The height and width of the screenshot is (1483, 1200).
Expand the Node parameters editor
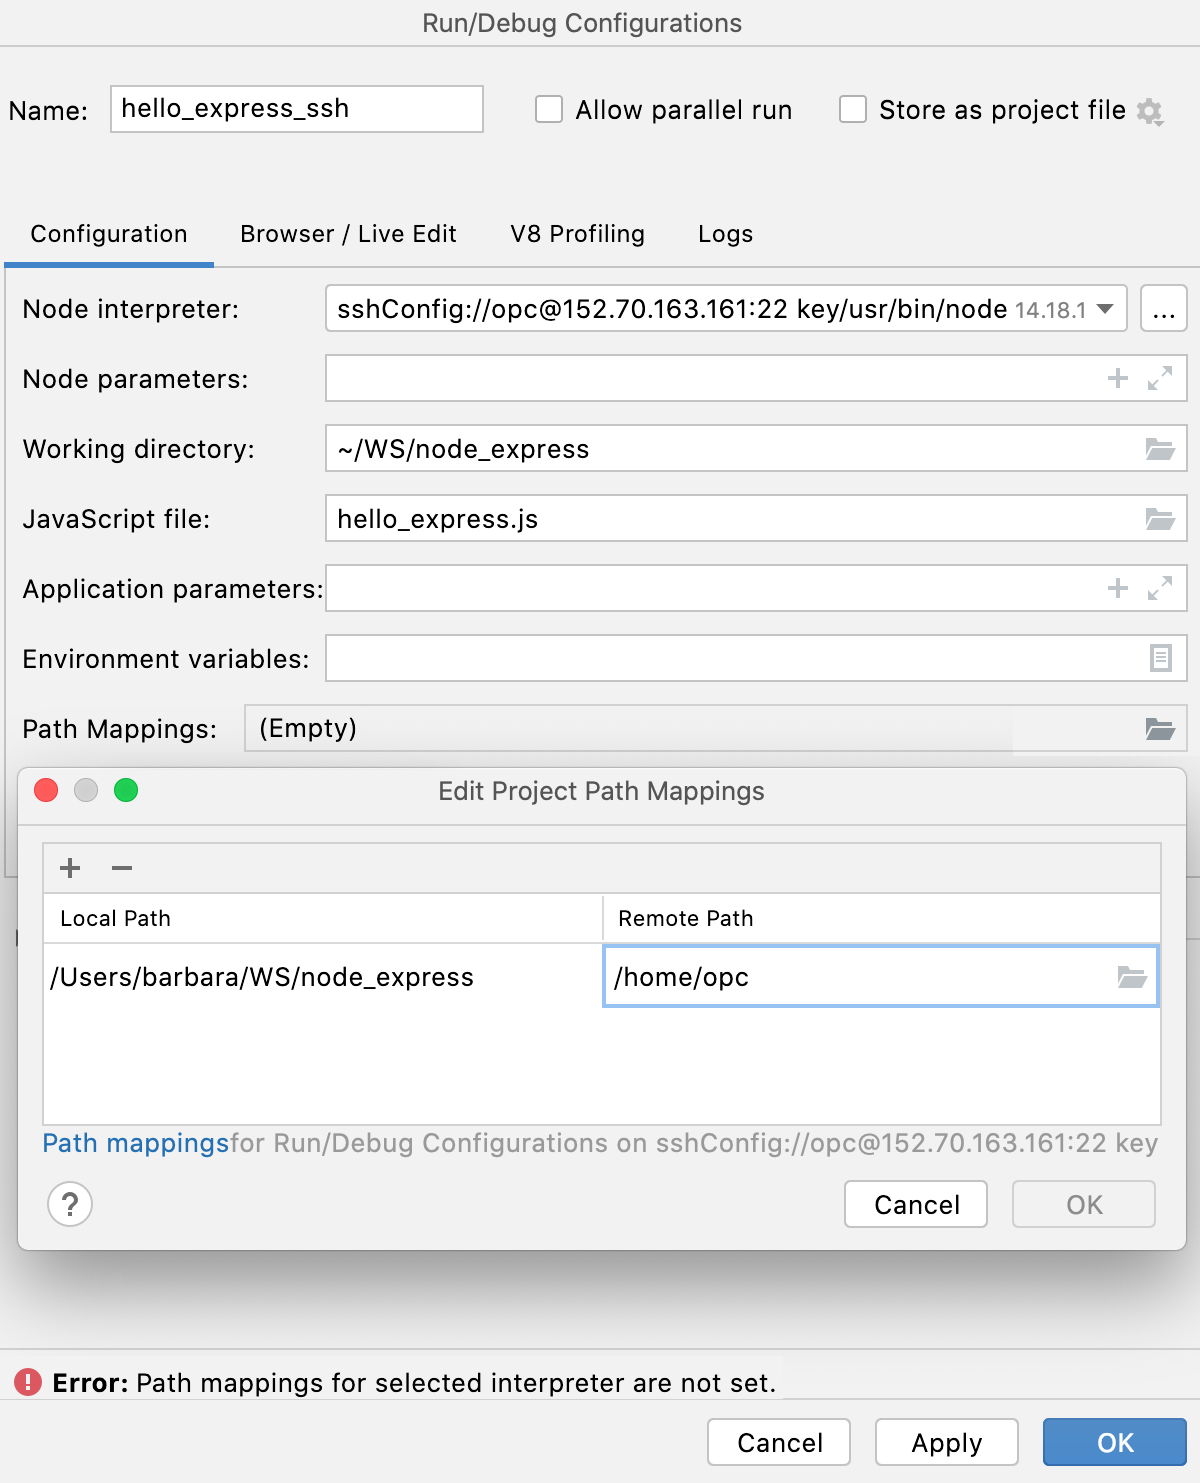coord(1158,379)
